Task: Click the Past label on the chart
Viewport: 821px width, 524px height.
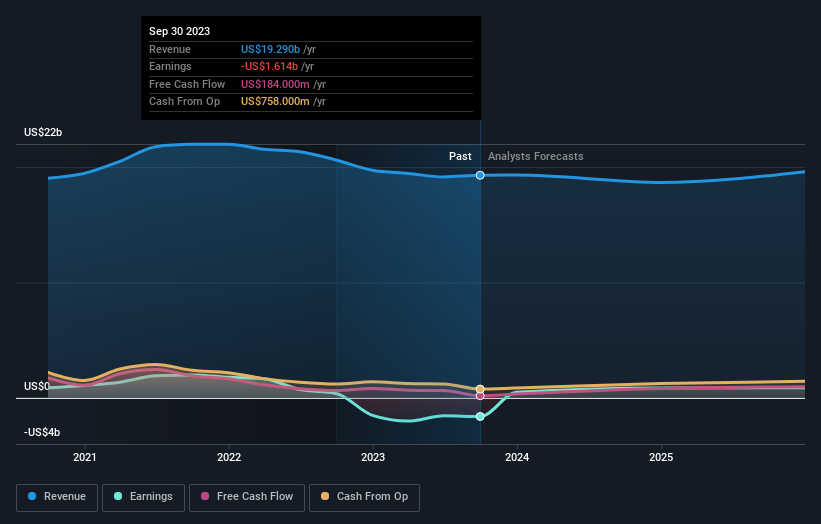Action: [460, 156]
